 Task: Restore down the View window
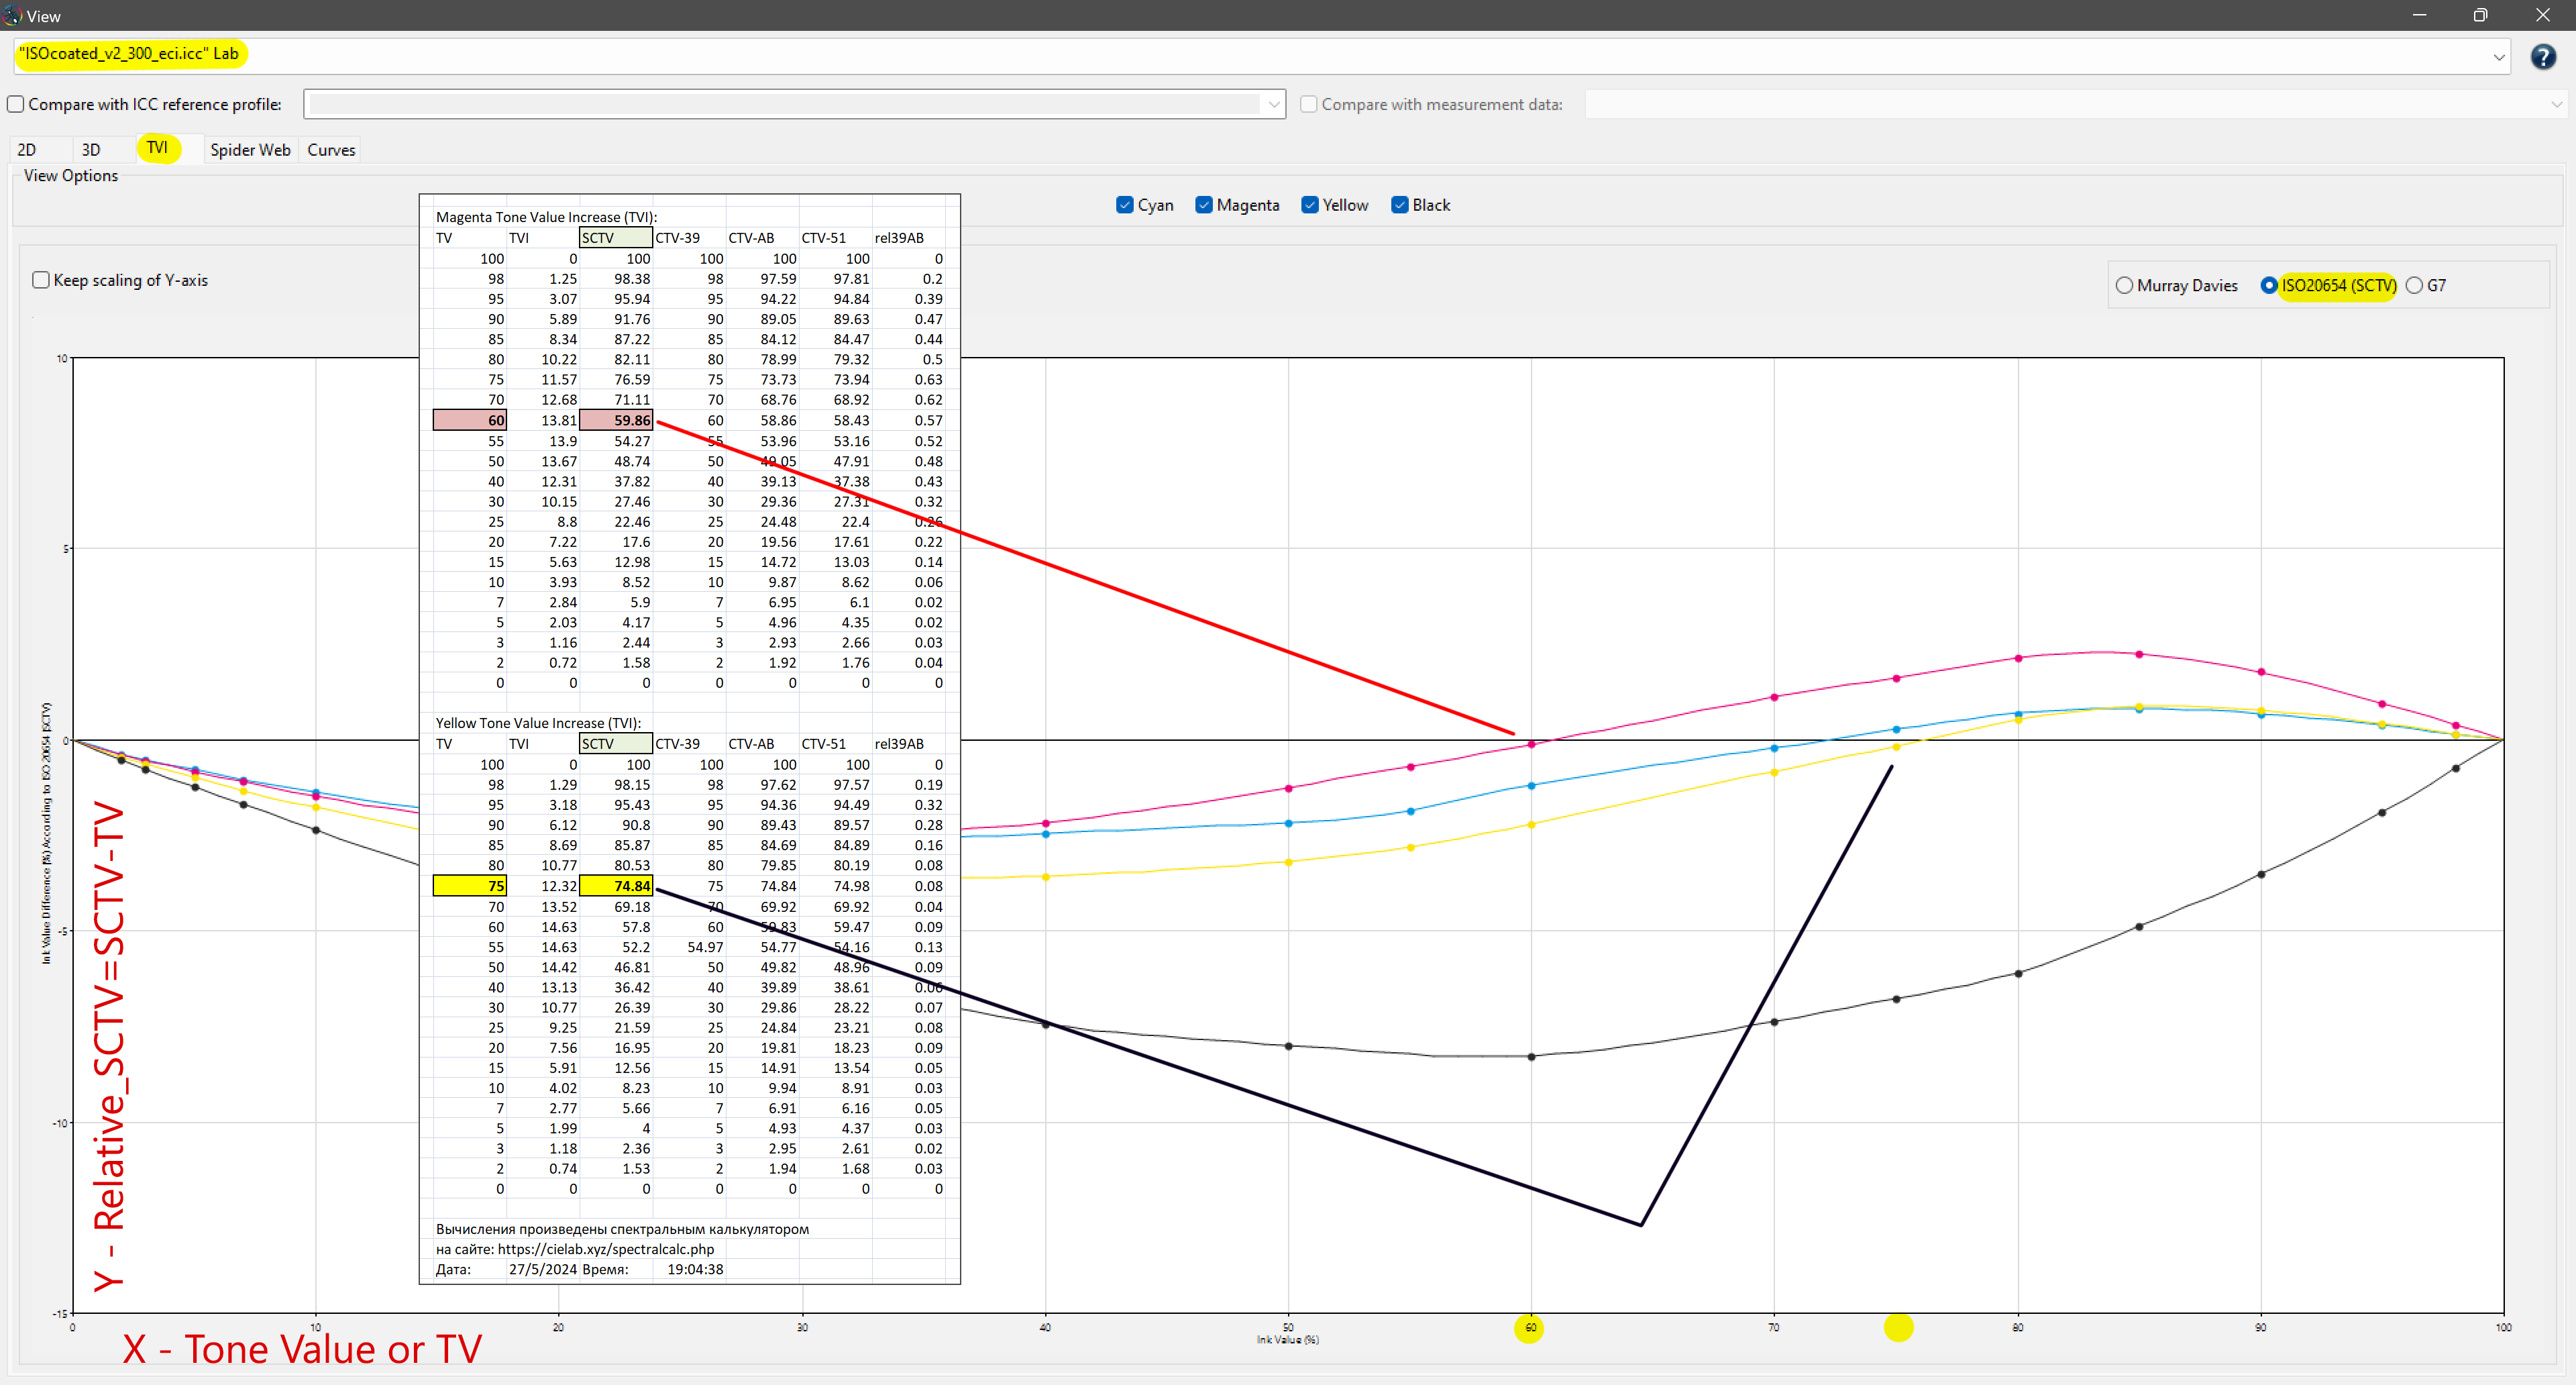2480,15
